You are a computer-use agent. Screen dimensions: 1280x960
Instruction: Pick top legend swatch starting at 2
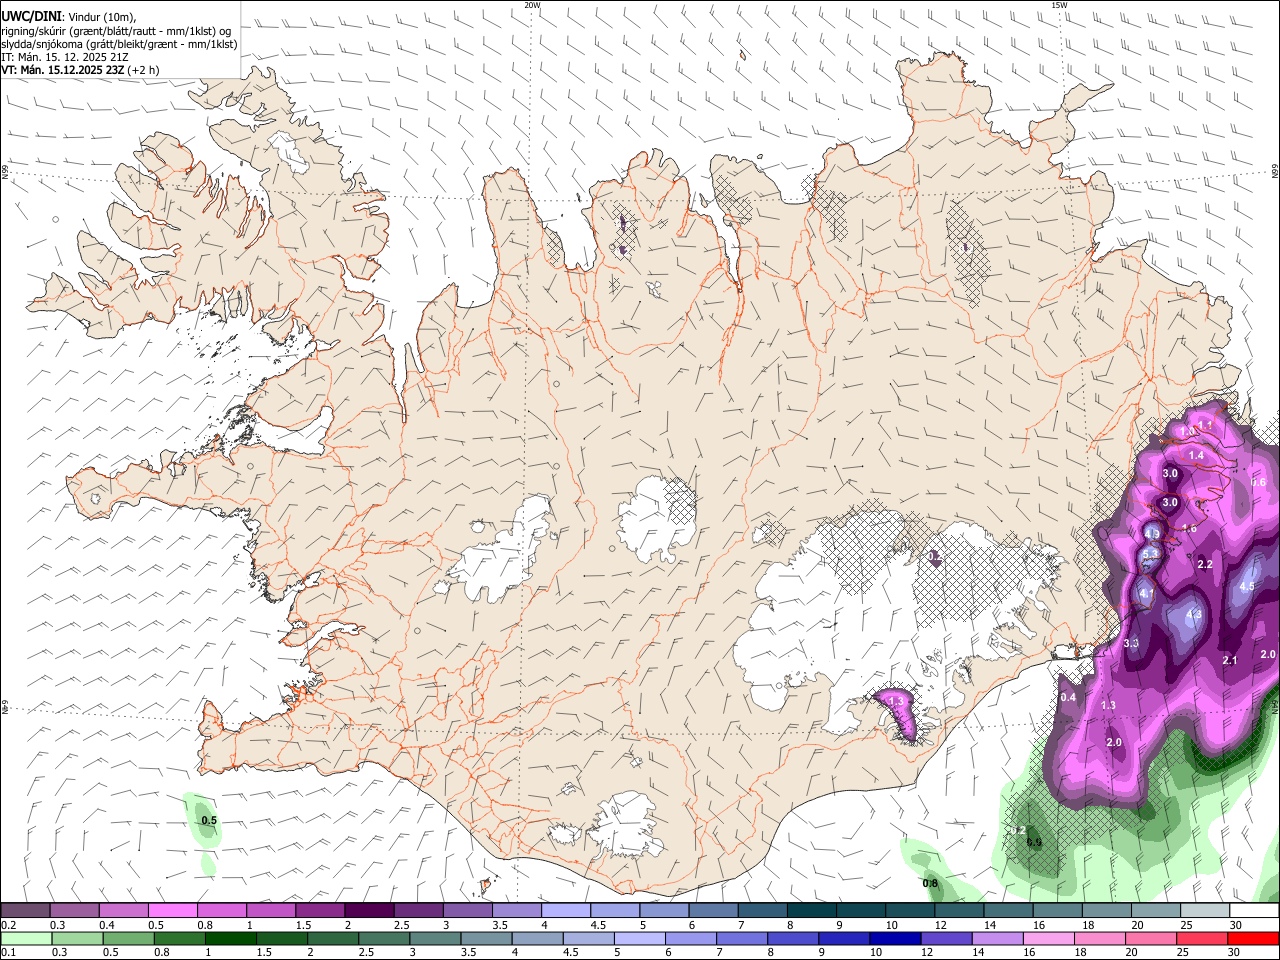coord(369,911)
